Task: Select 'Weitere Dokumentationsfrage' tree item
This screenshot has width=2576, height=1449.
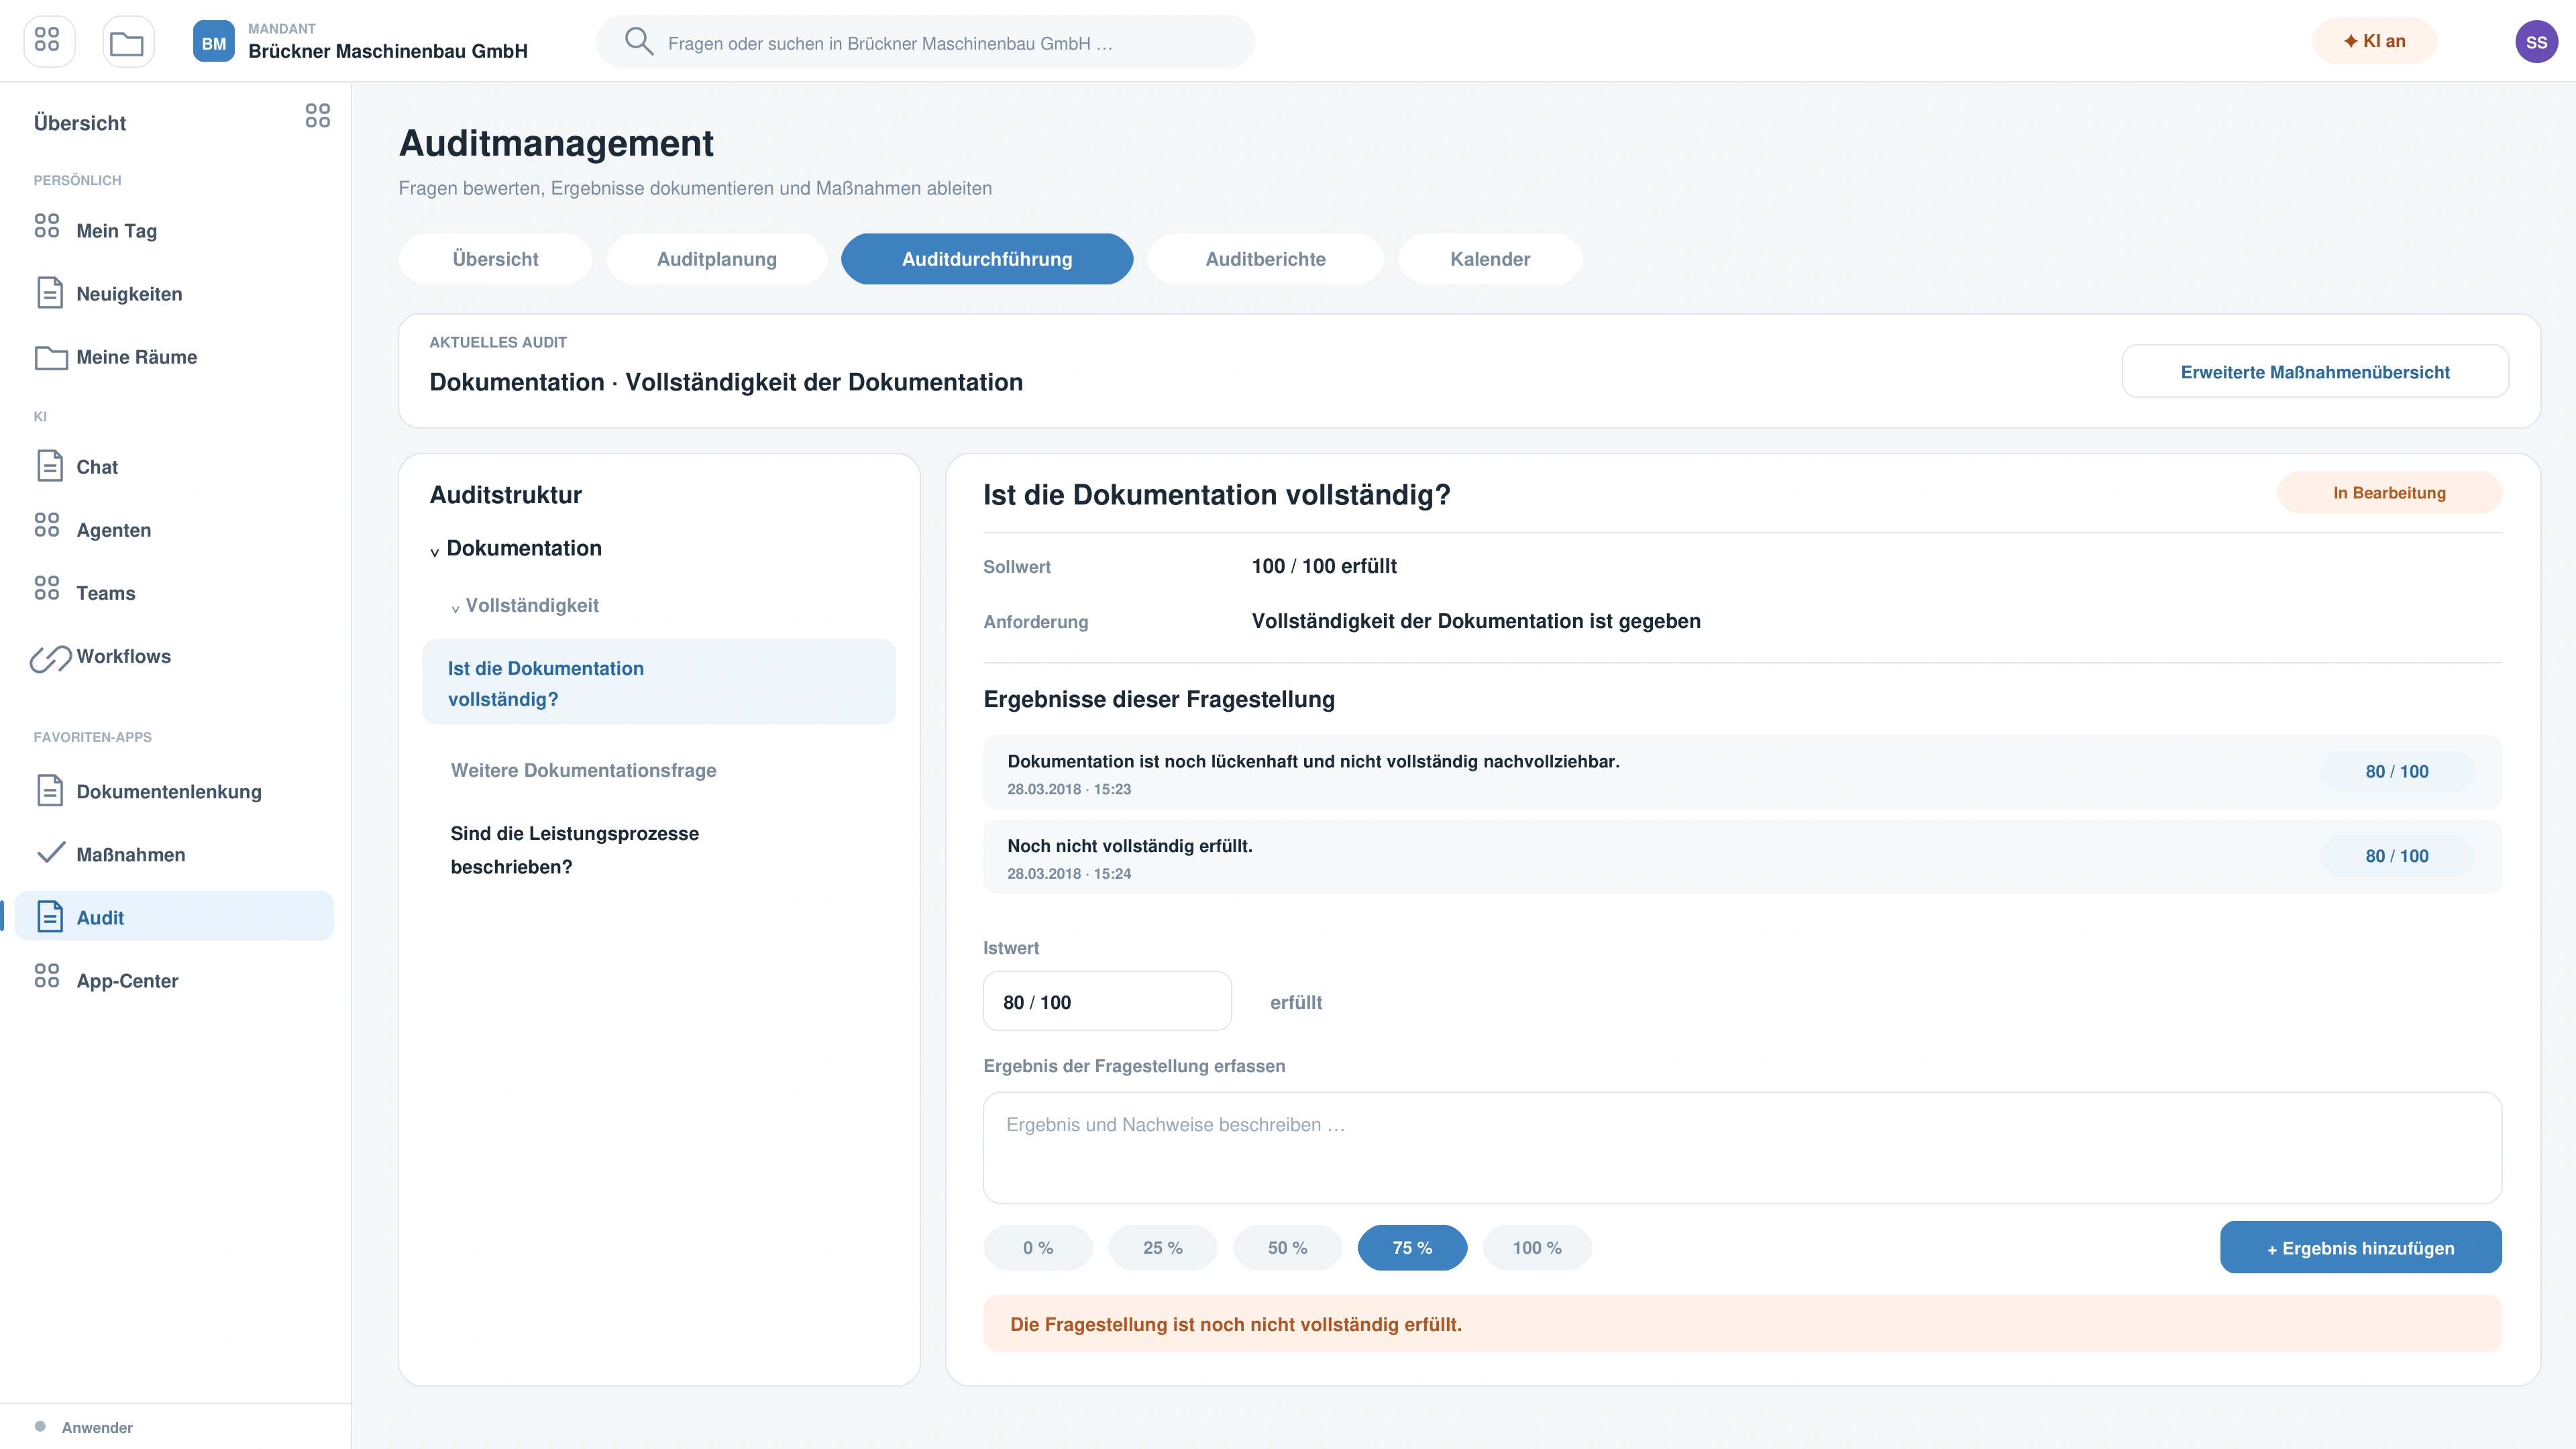Action: (583, 770)
